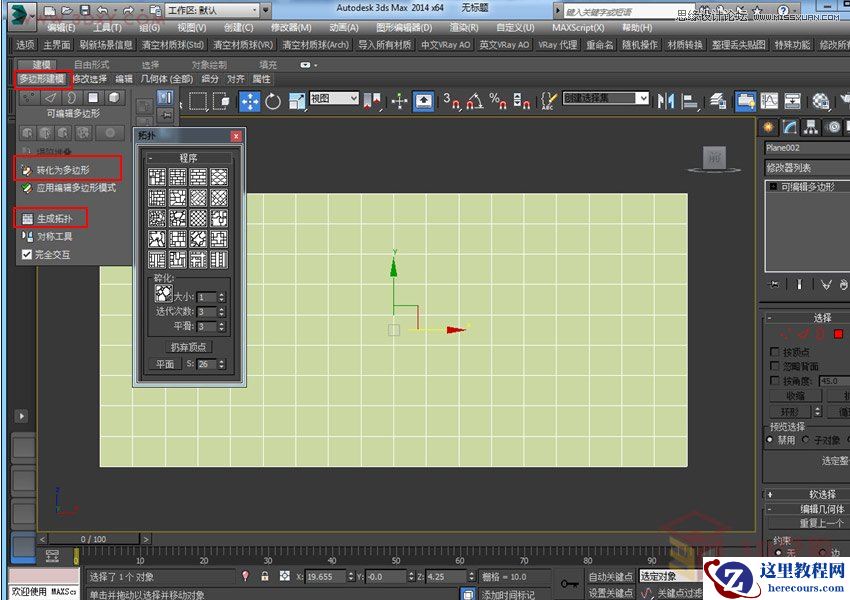Pick the brick pattern in the Topology dialog

coord(198,178)
